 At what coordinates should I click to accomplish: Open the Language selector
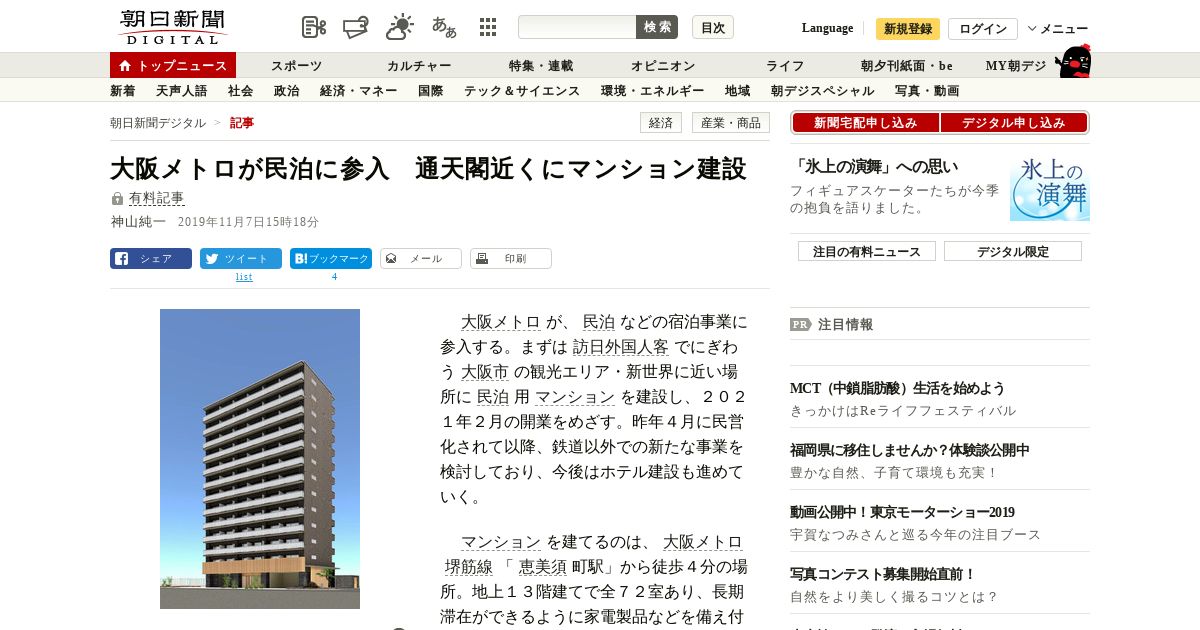click(827, 28)
